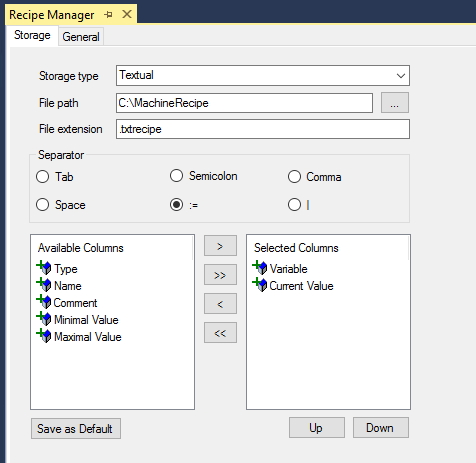Close the Recipe Manager tab
This screenshot has height=463, width=476.
pos(127,14)
